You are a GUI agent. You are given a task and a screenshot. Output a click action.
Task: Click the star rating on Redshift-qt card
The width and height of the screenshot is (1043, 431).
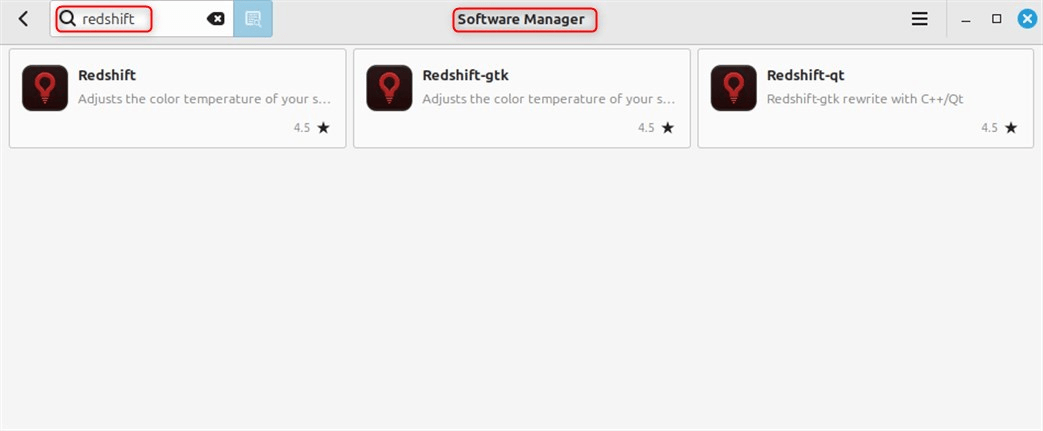tap(1011, 128)
